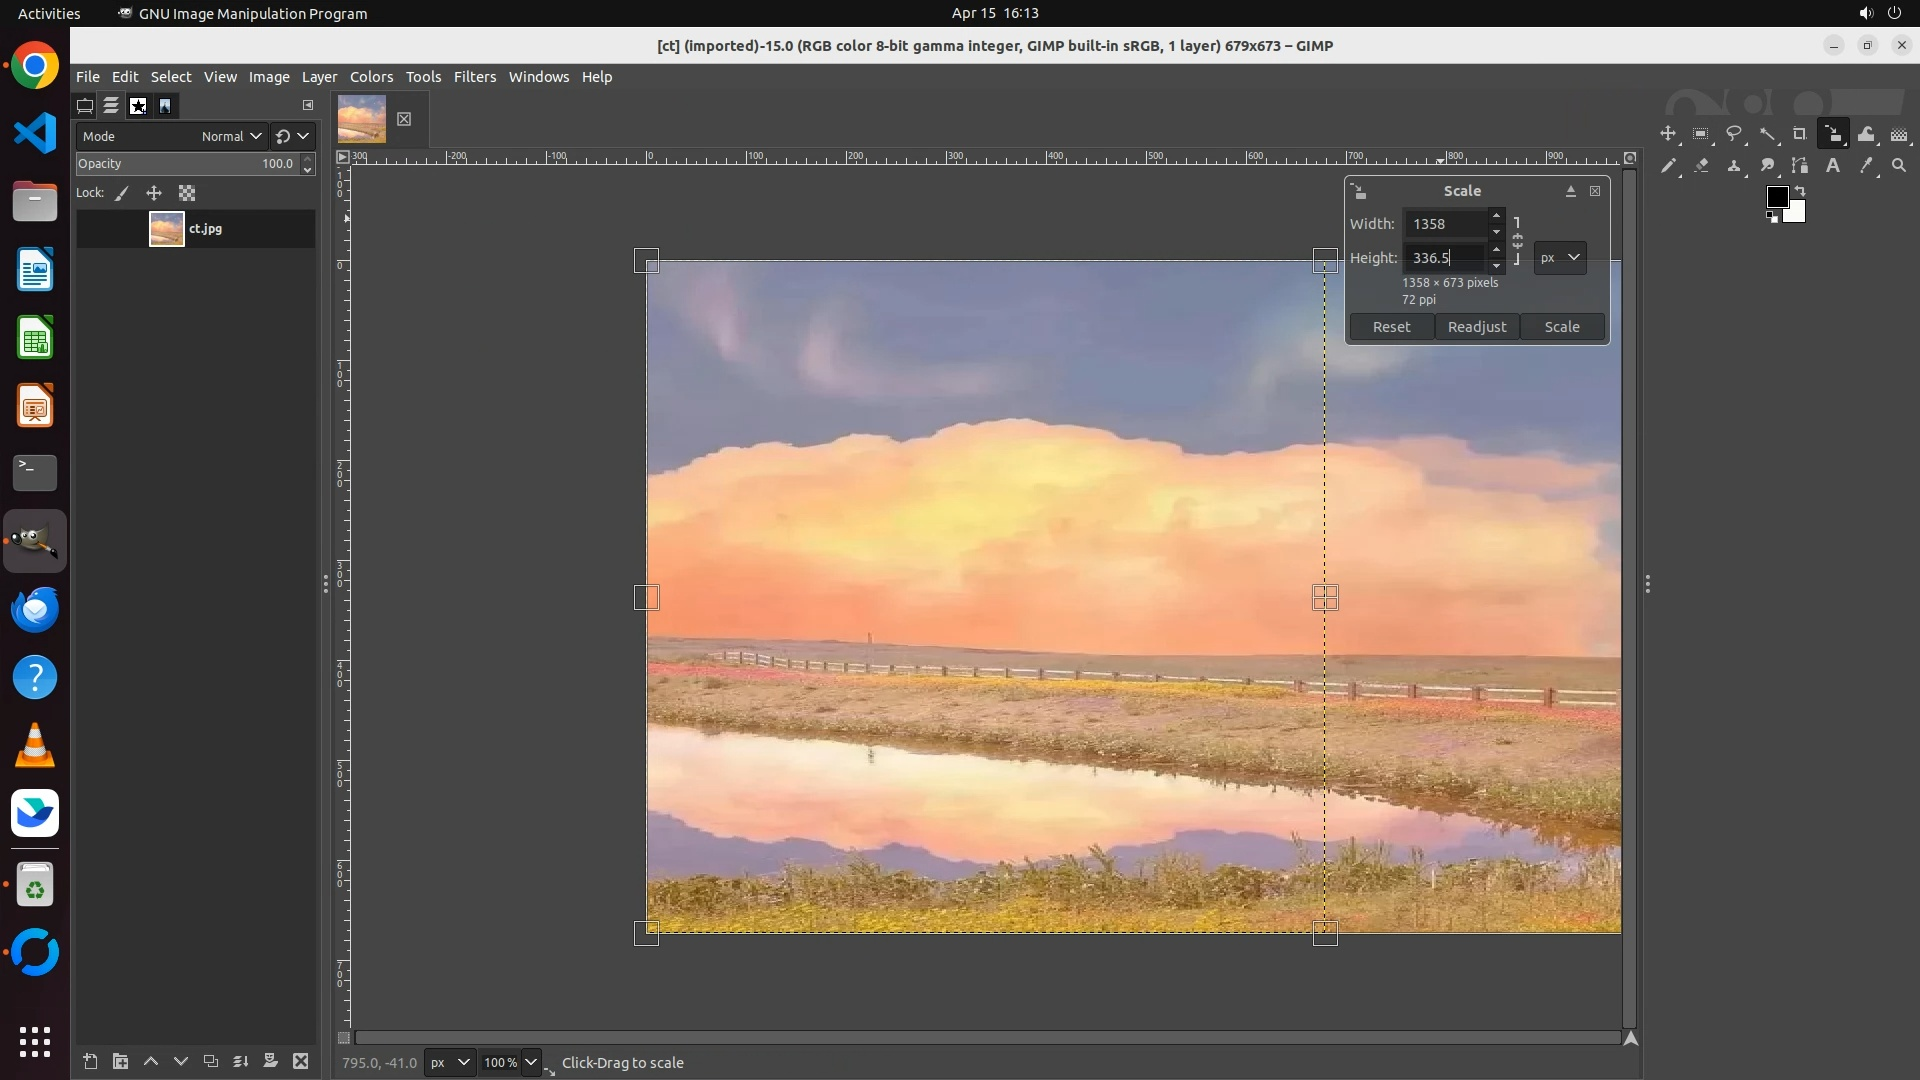Select the Text tool
This screenshot has width=1920, height=1080.
(1833, 166)
